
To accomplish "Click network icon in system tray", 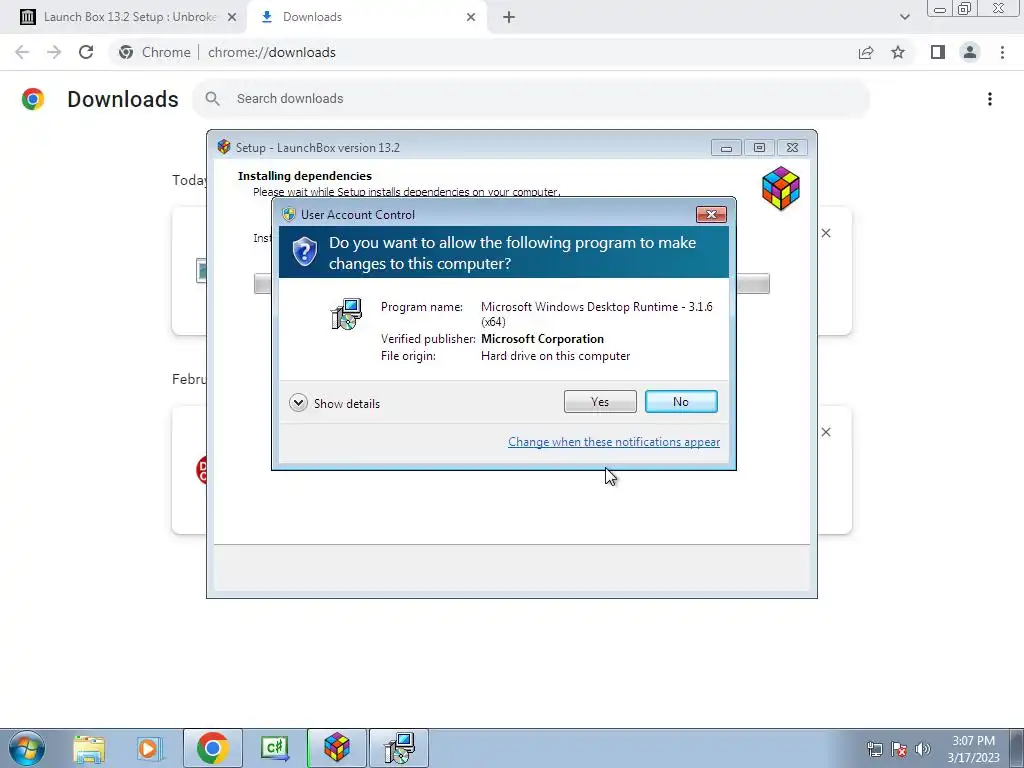I will tap(874, 749).
